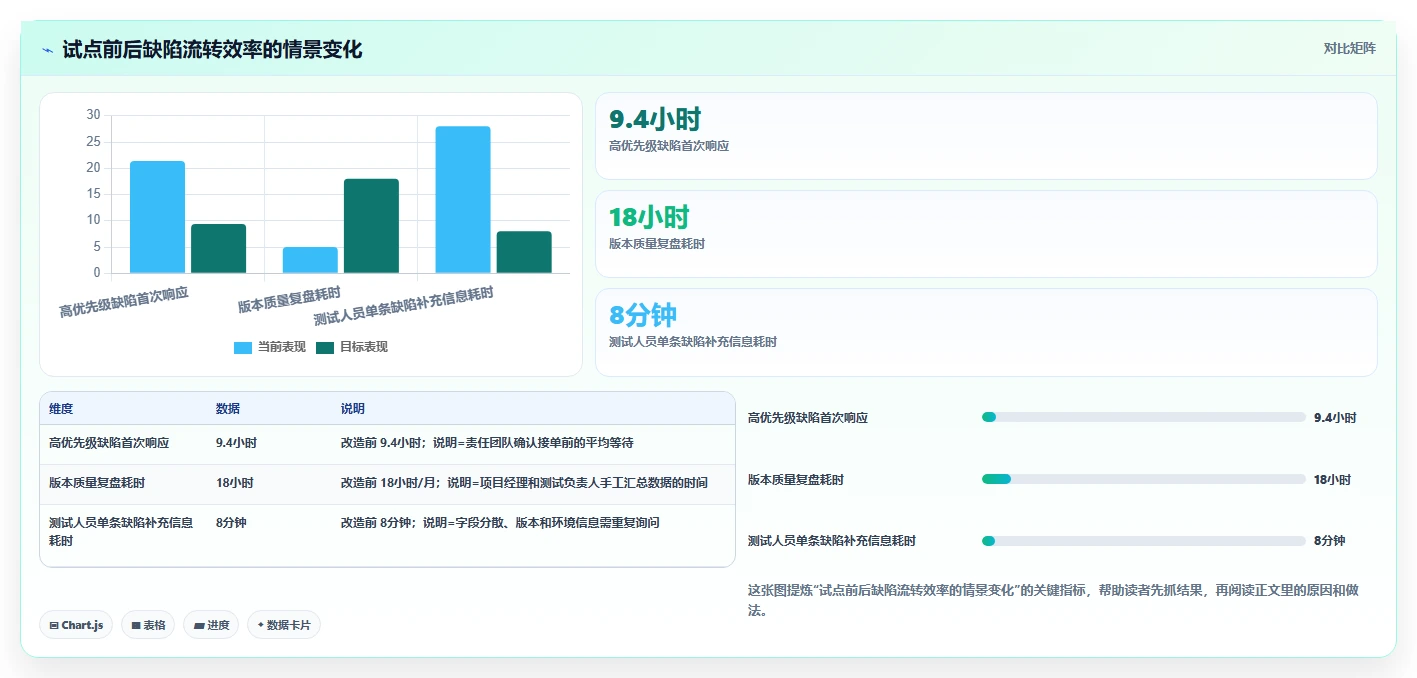The height and width of the screenshot is (678, 1417).
Task: Click the 数据 column header
Action: (228, 409)
